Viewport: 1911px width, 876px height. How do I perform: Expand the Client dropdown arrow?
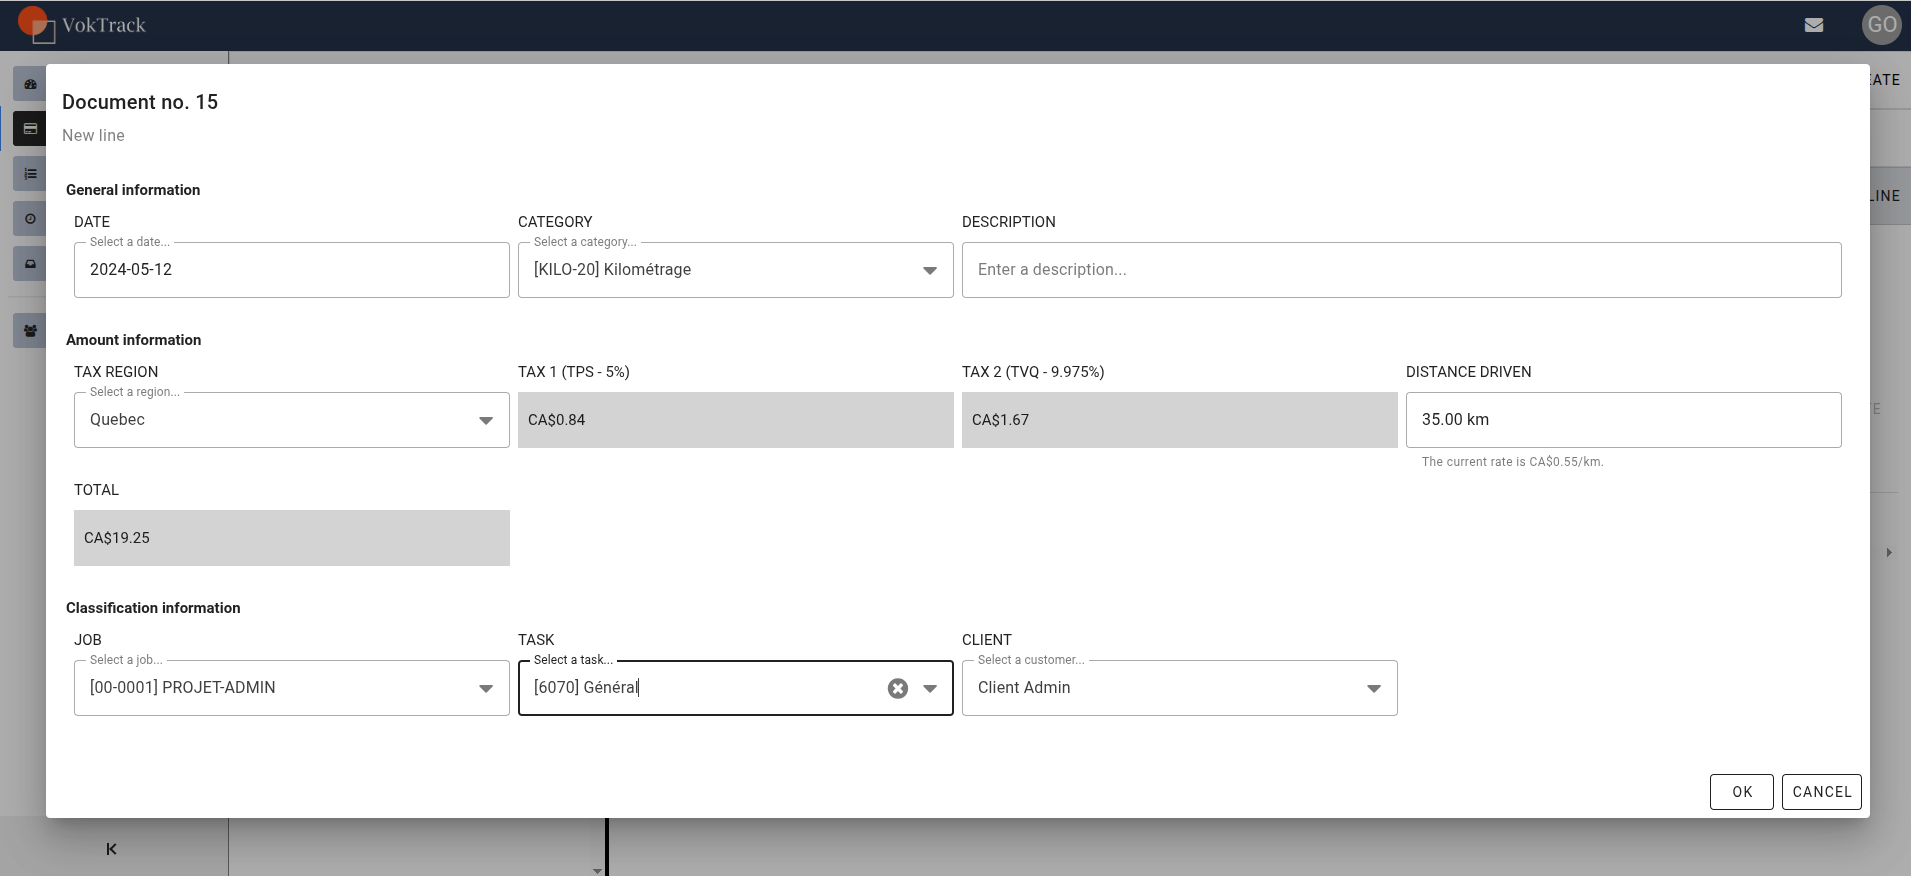tap(1374, 688)
